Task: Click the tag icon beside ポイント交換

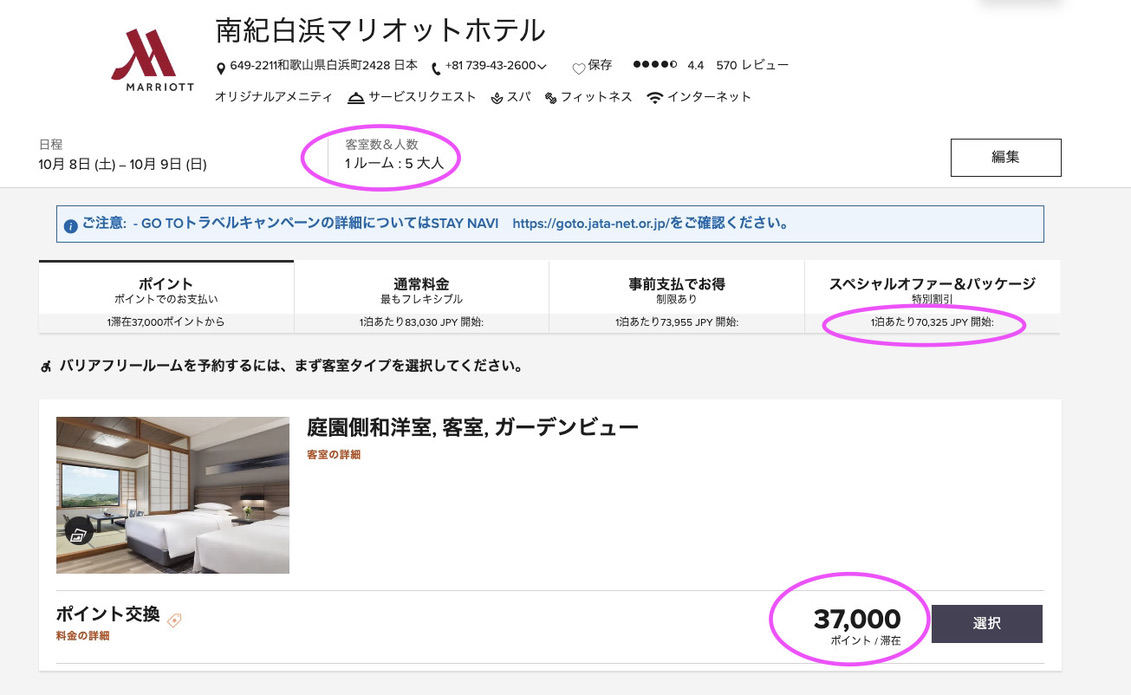Action: [x=173, y=619]
